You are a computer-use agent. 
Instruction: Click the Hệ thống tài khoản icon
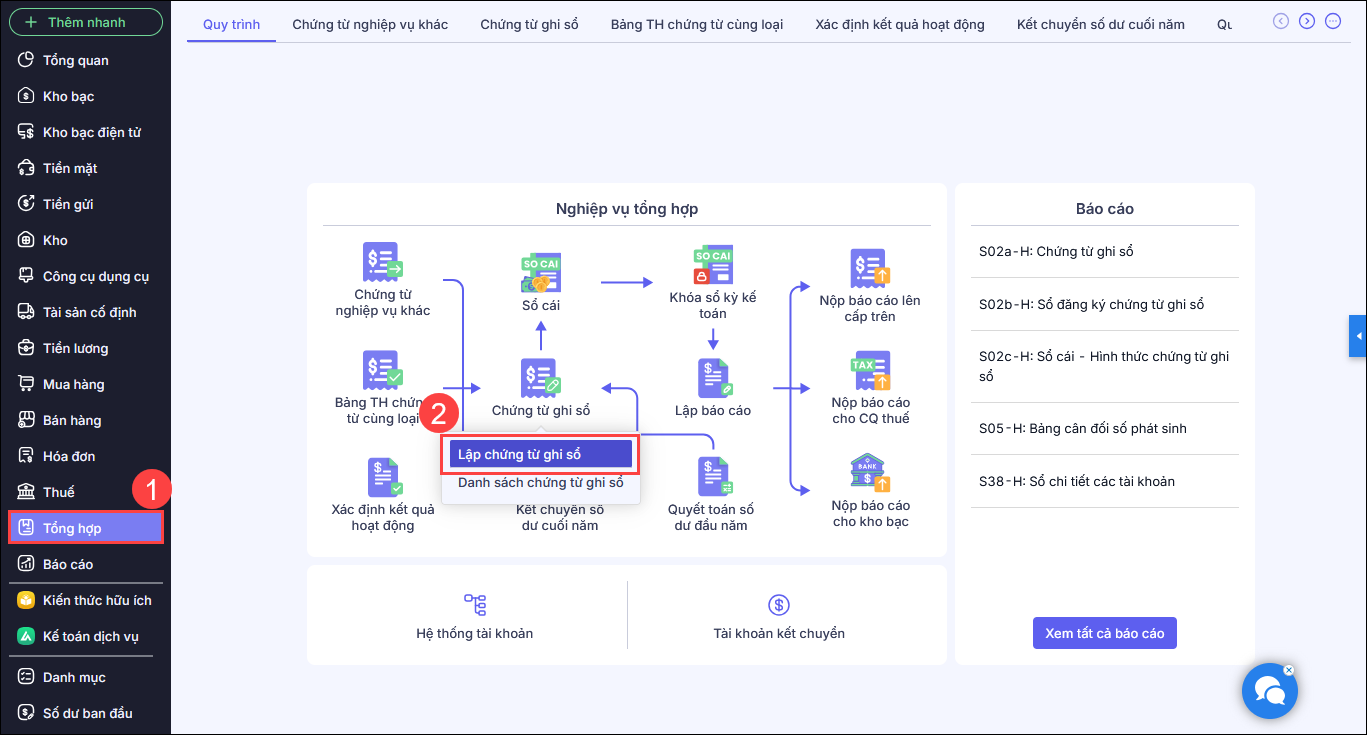(475, 604)
